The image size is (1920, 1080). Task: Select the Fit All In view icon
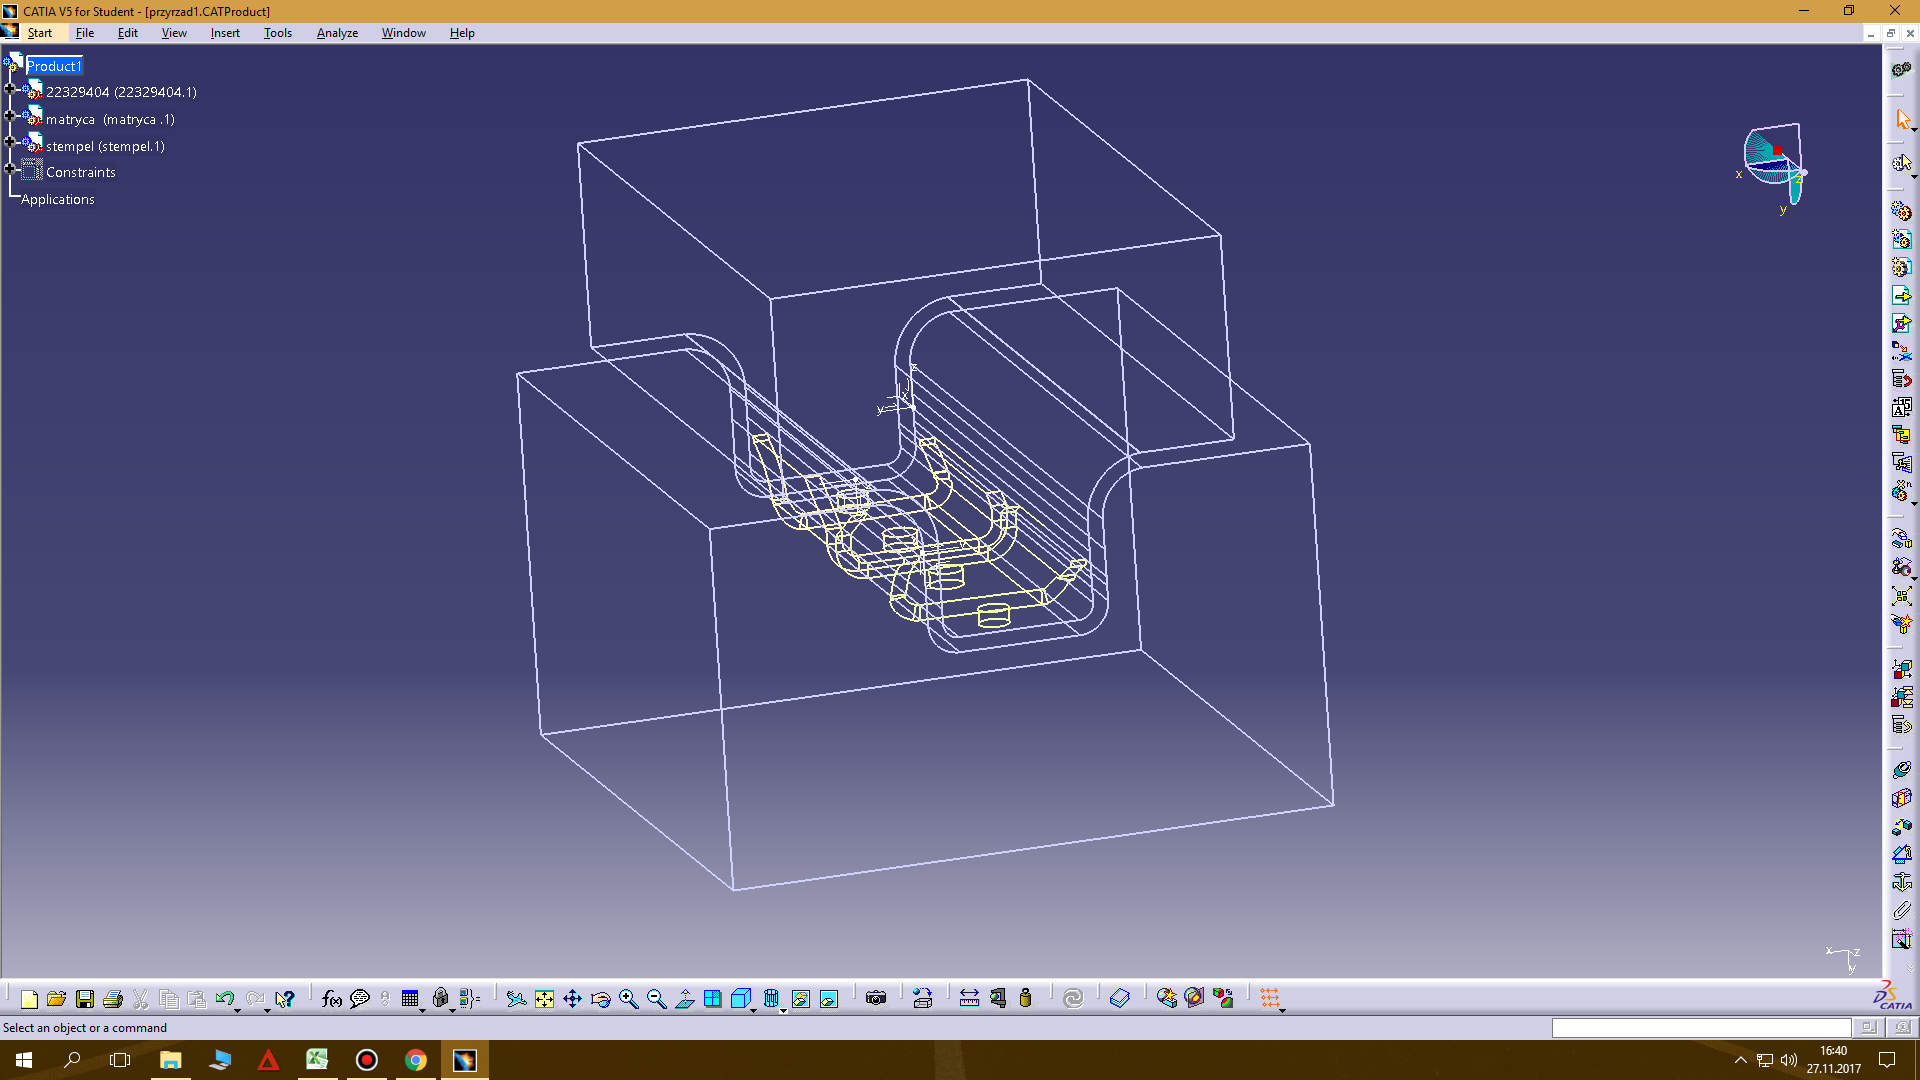pos(544,999)
